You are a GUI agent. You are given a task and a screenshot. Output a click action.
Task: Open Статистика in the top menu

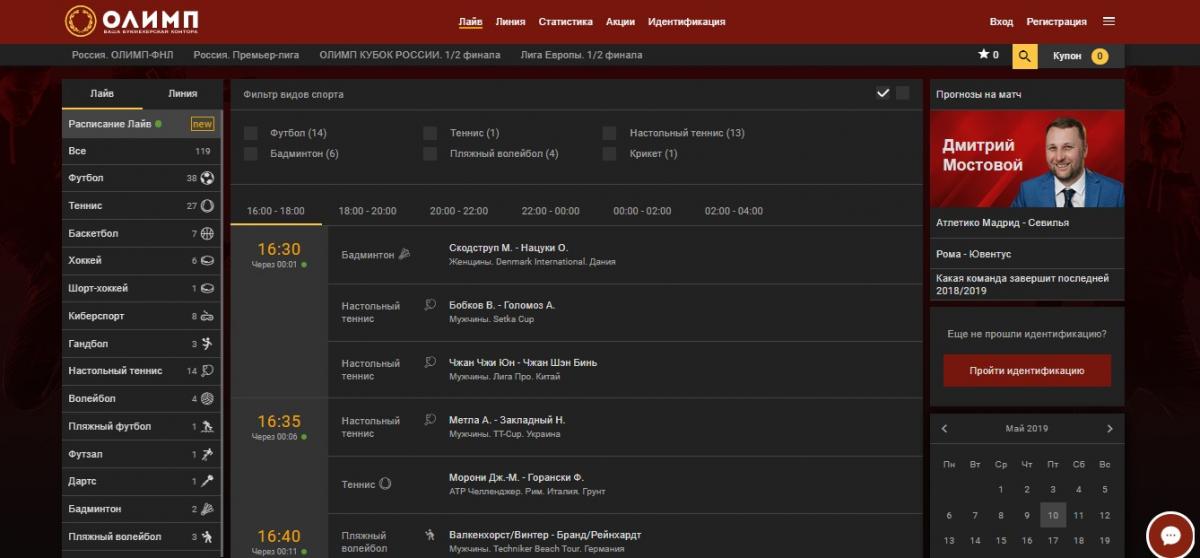565,22
